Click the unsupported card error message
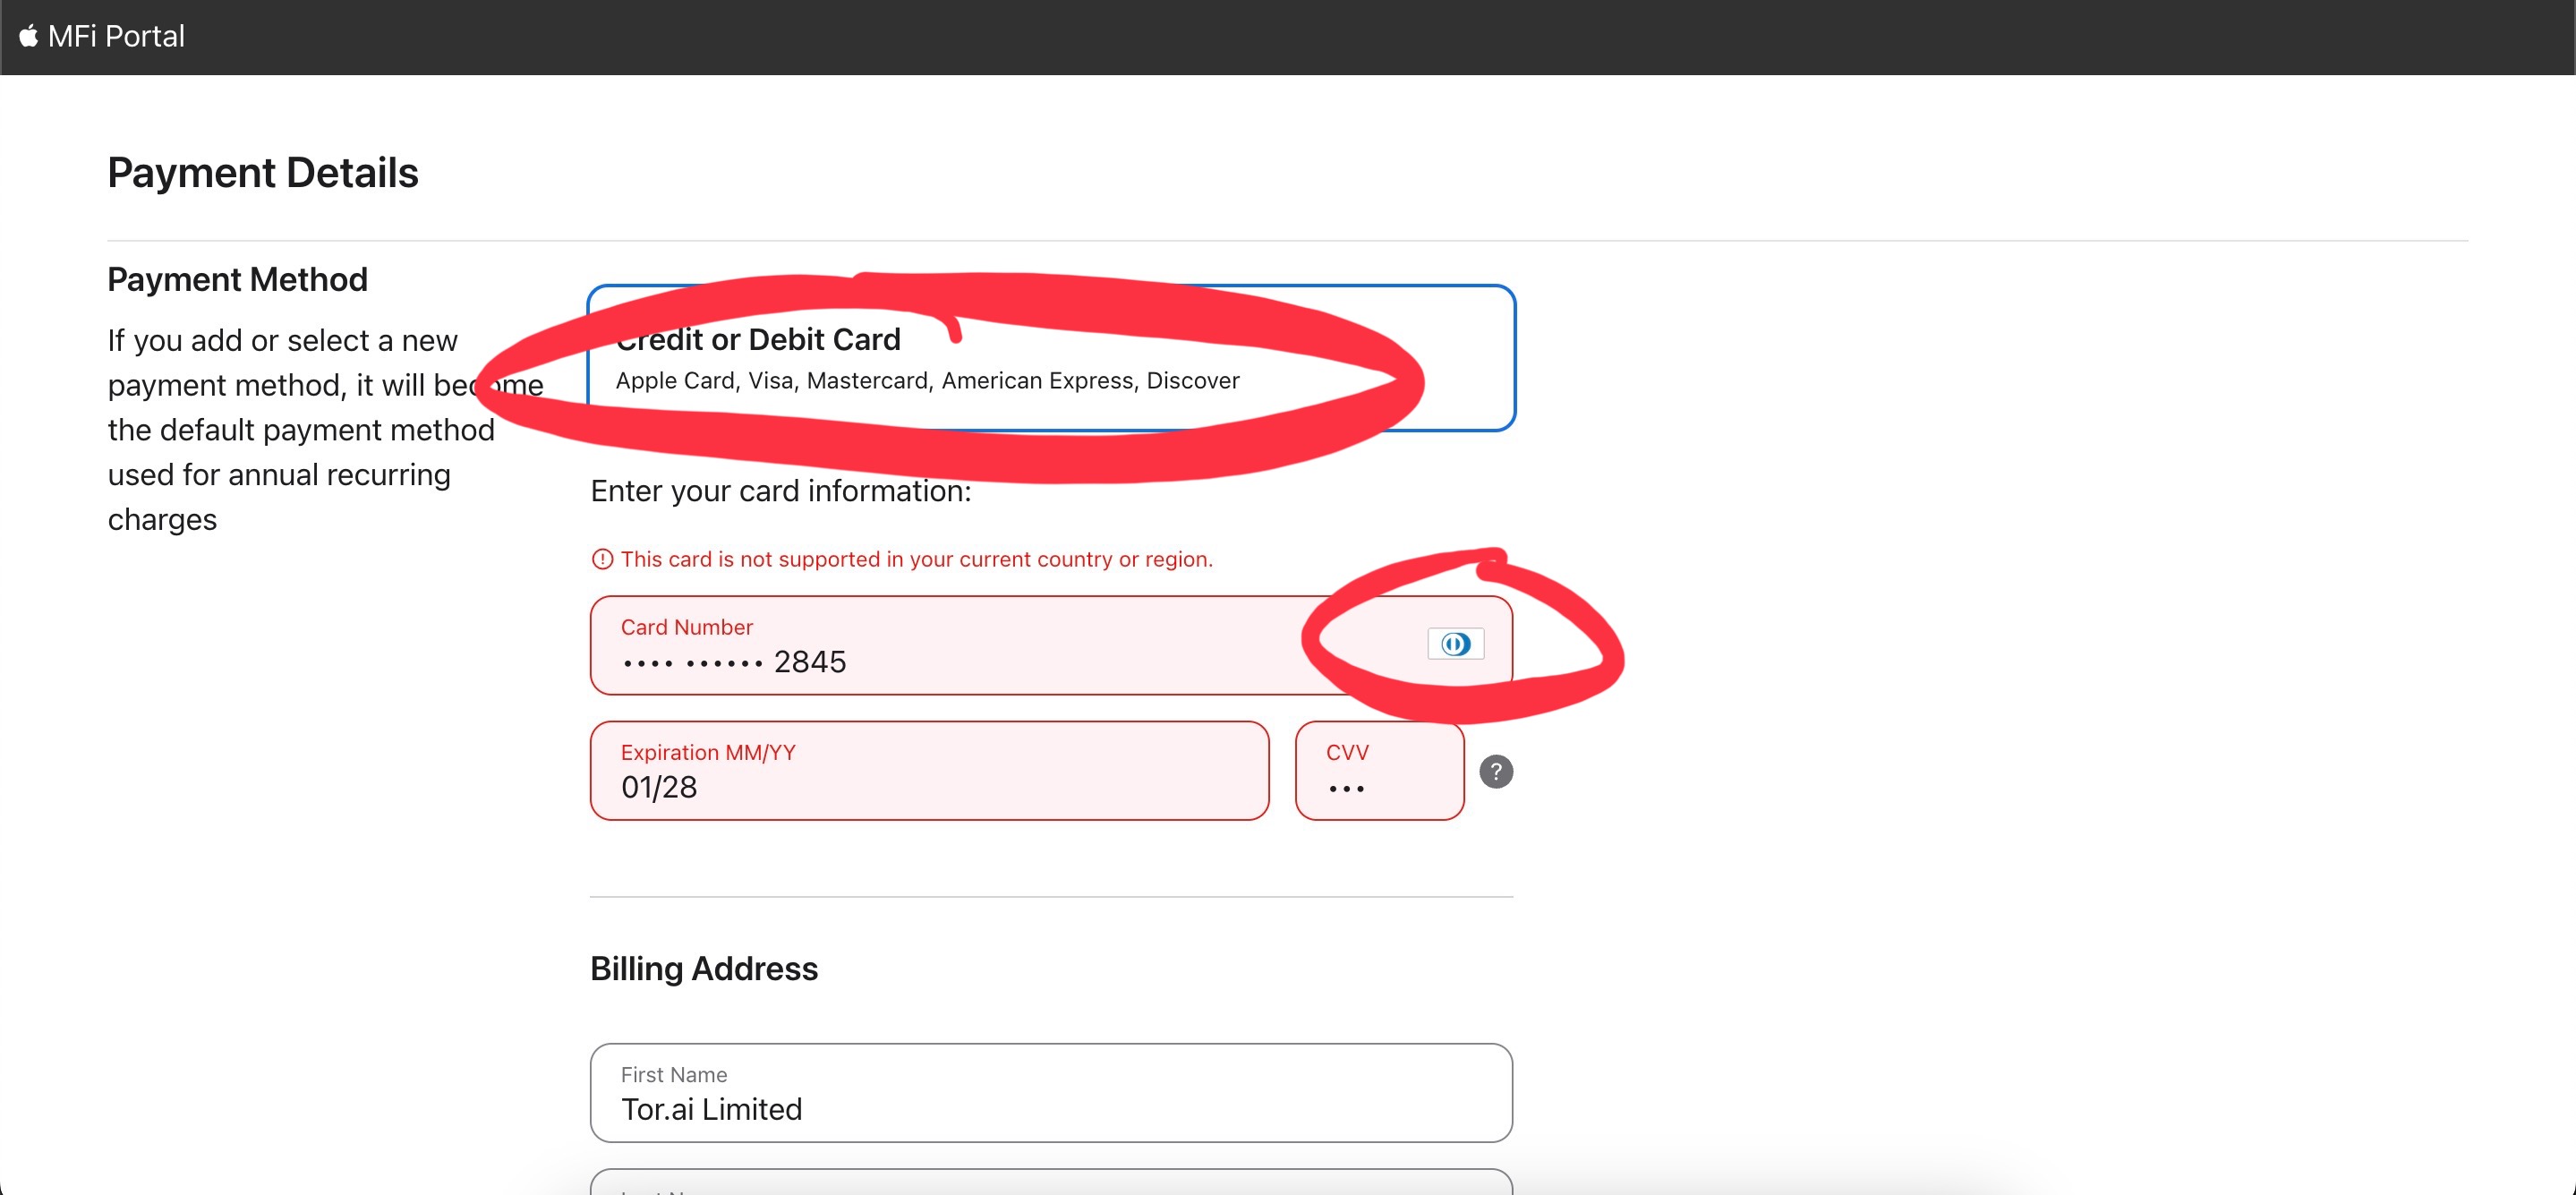 [915, 559]
